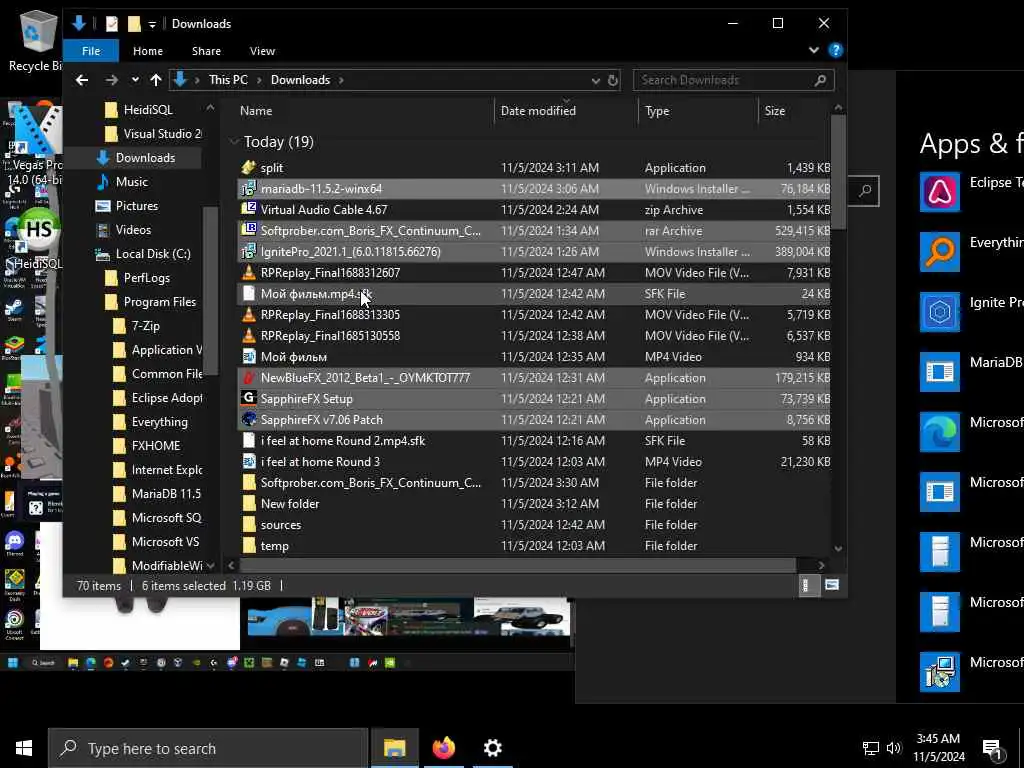
Task: Open the Windows Start menu
Action: click(24, 748)
